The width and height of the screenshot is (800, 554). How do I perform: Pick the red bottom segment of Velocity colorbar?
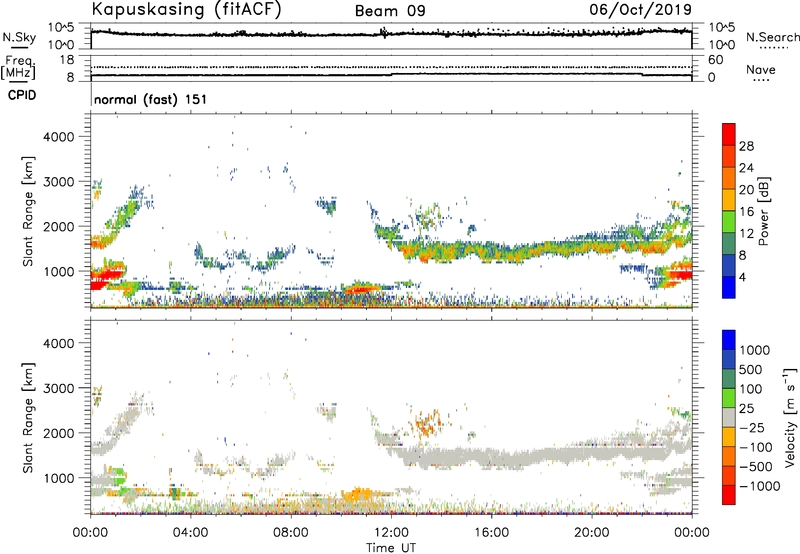pos(729,495)
